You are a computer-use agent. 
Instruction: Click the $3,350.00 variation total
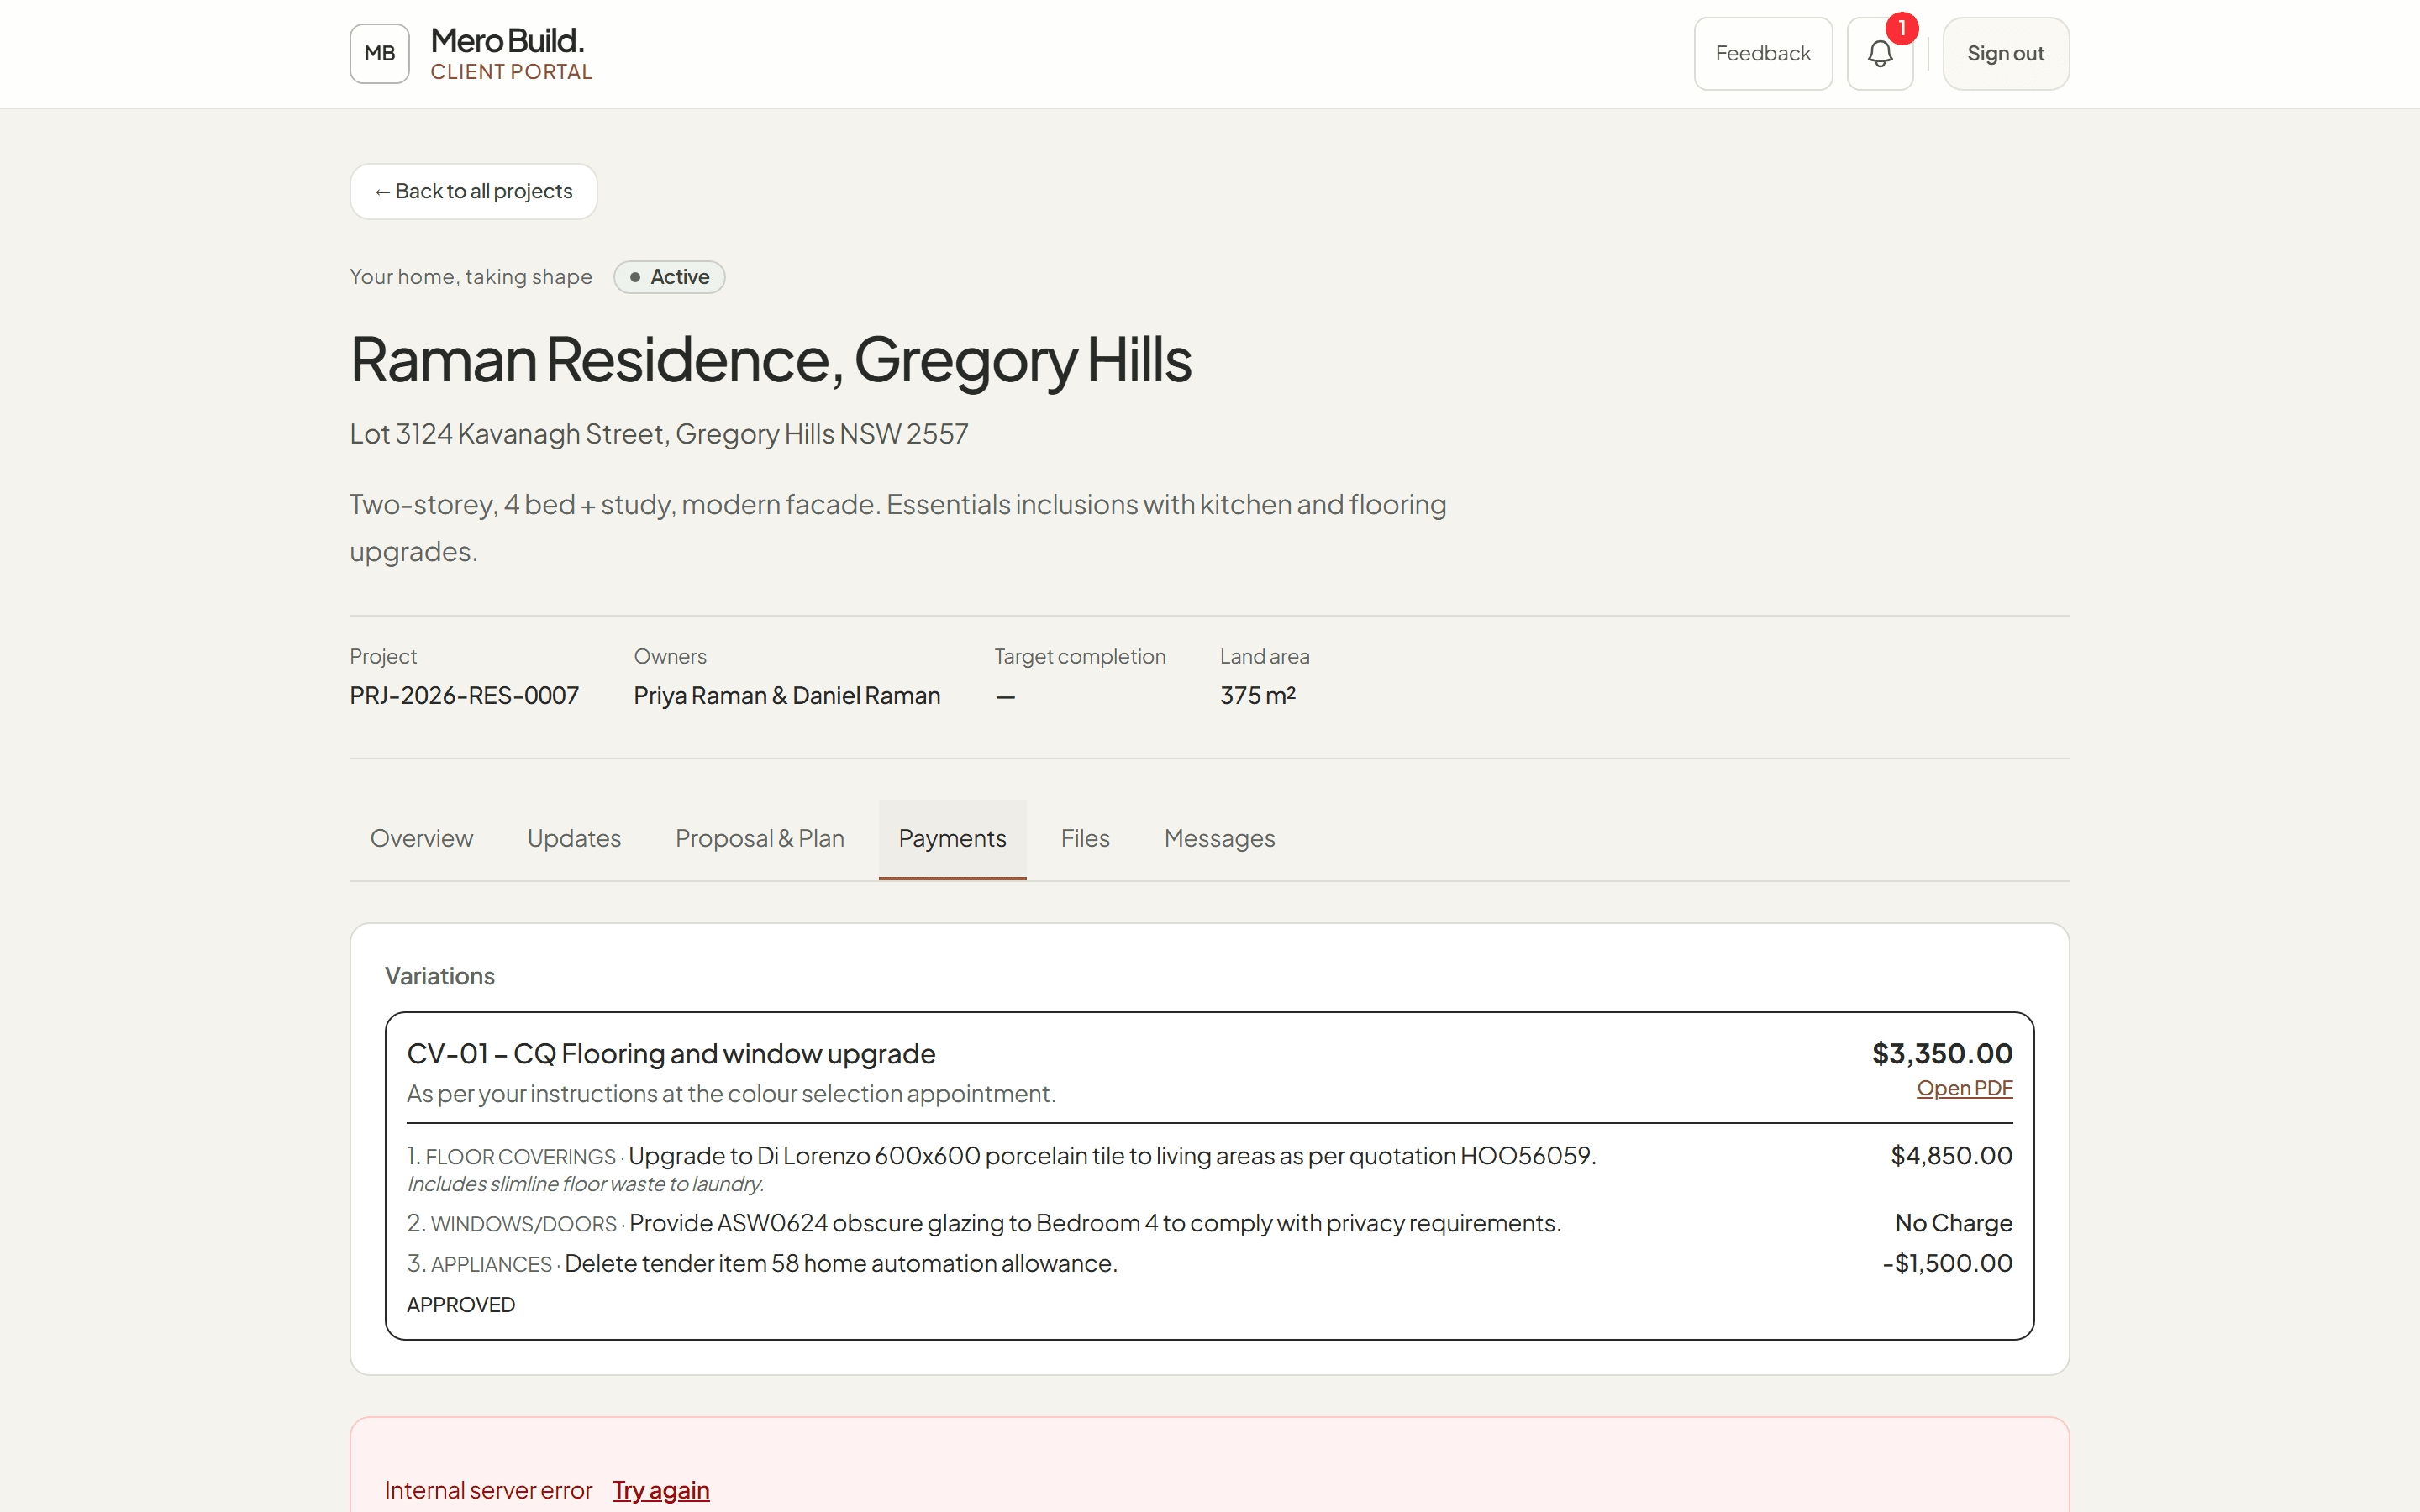(1942, 1053)
